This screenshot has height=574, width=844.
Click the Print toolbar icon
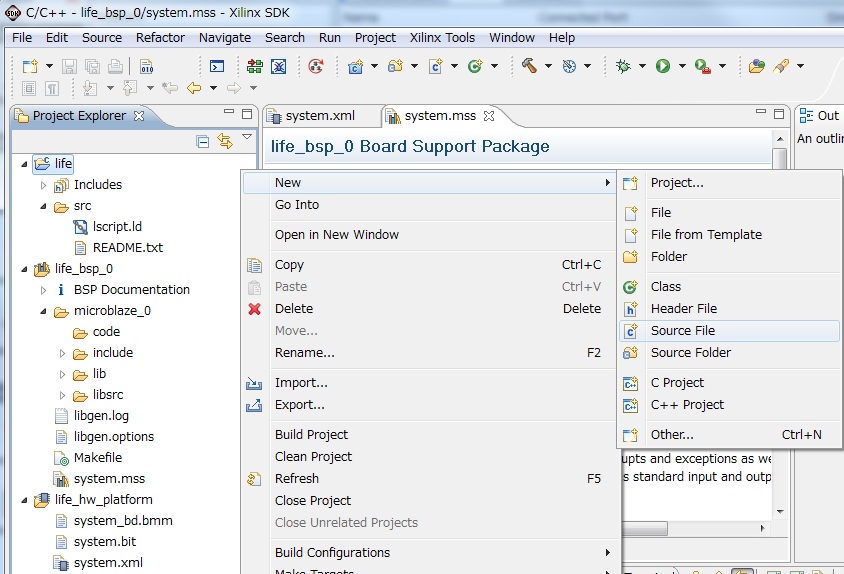pyautogui.click(x=115, y=66)
